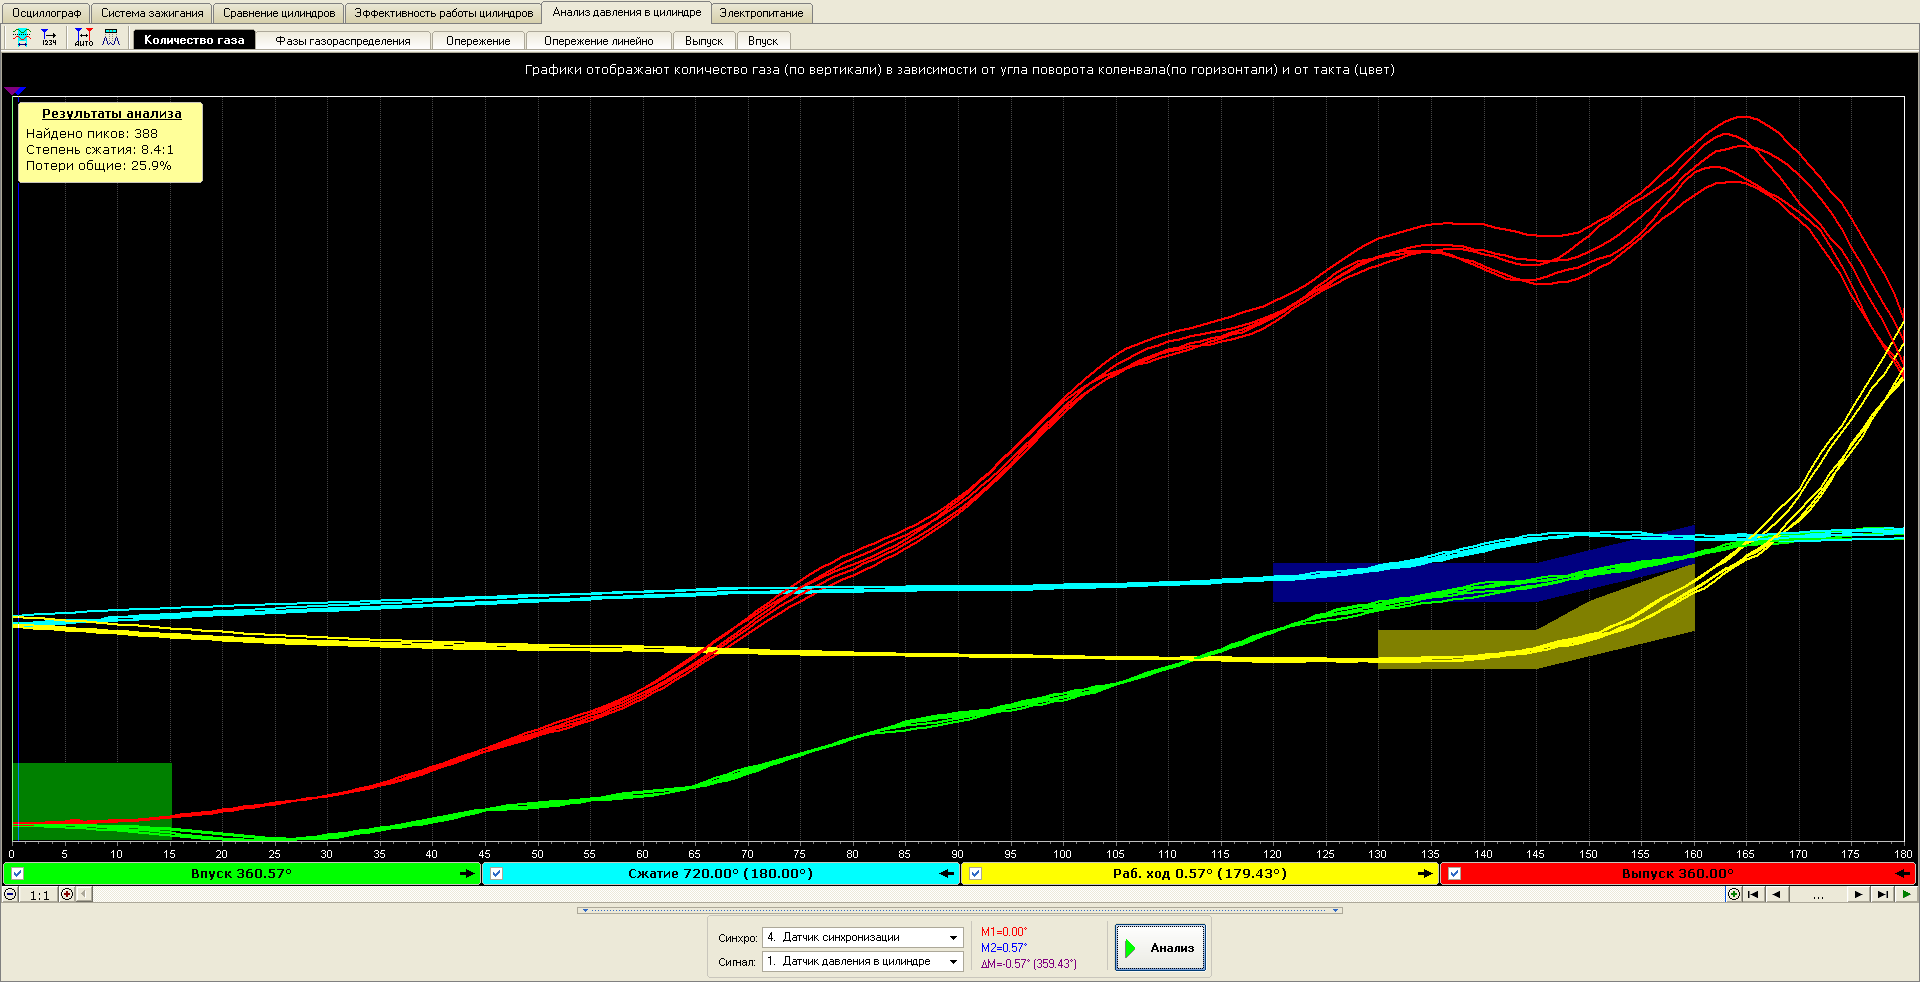Switch to Сравнение цилиндров tab

[x=279, y=13]
